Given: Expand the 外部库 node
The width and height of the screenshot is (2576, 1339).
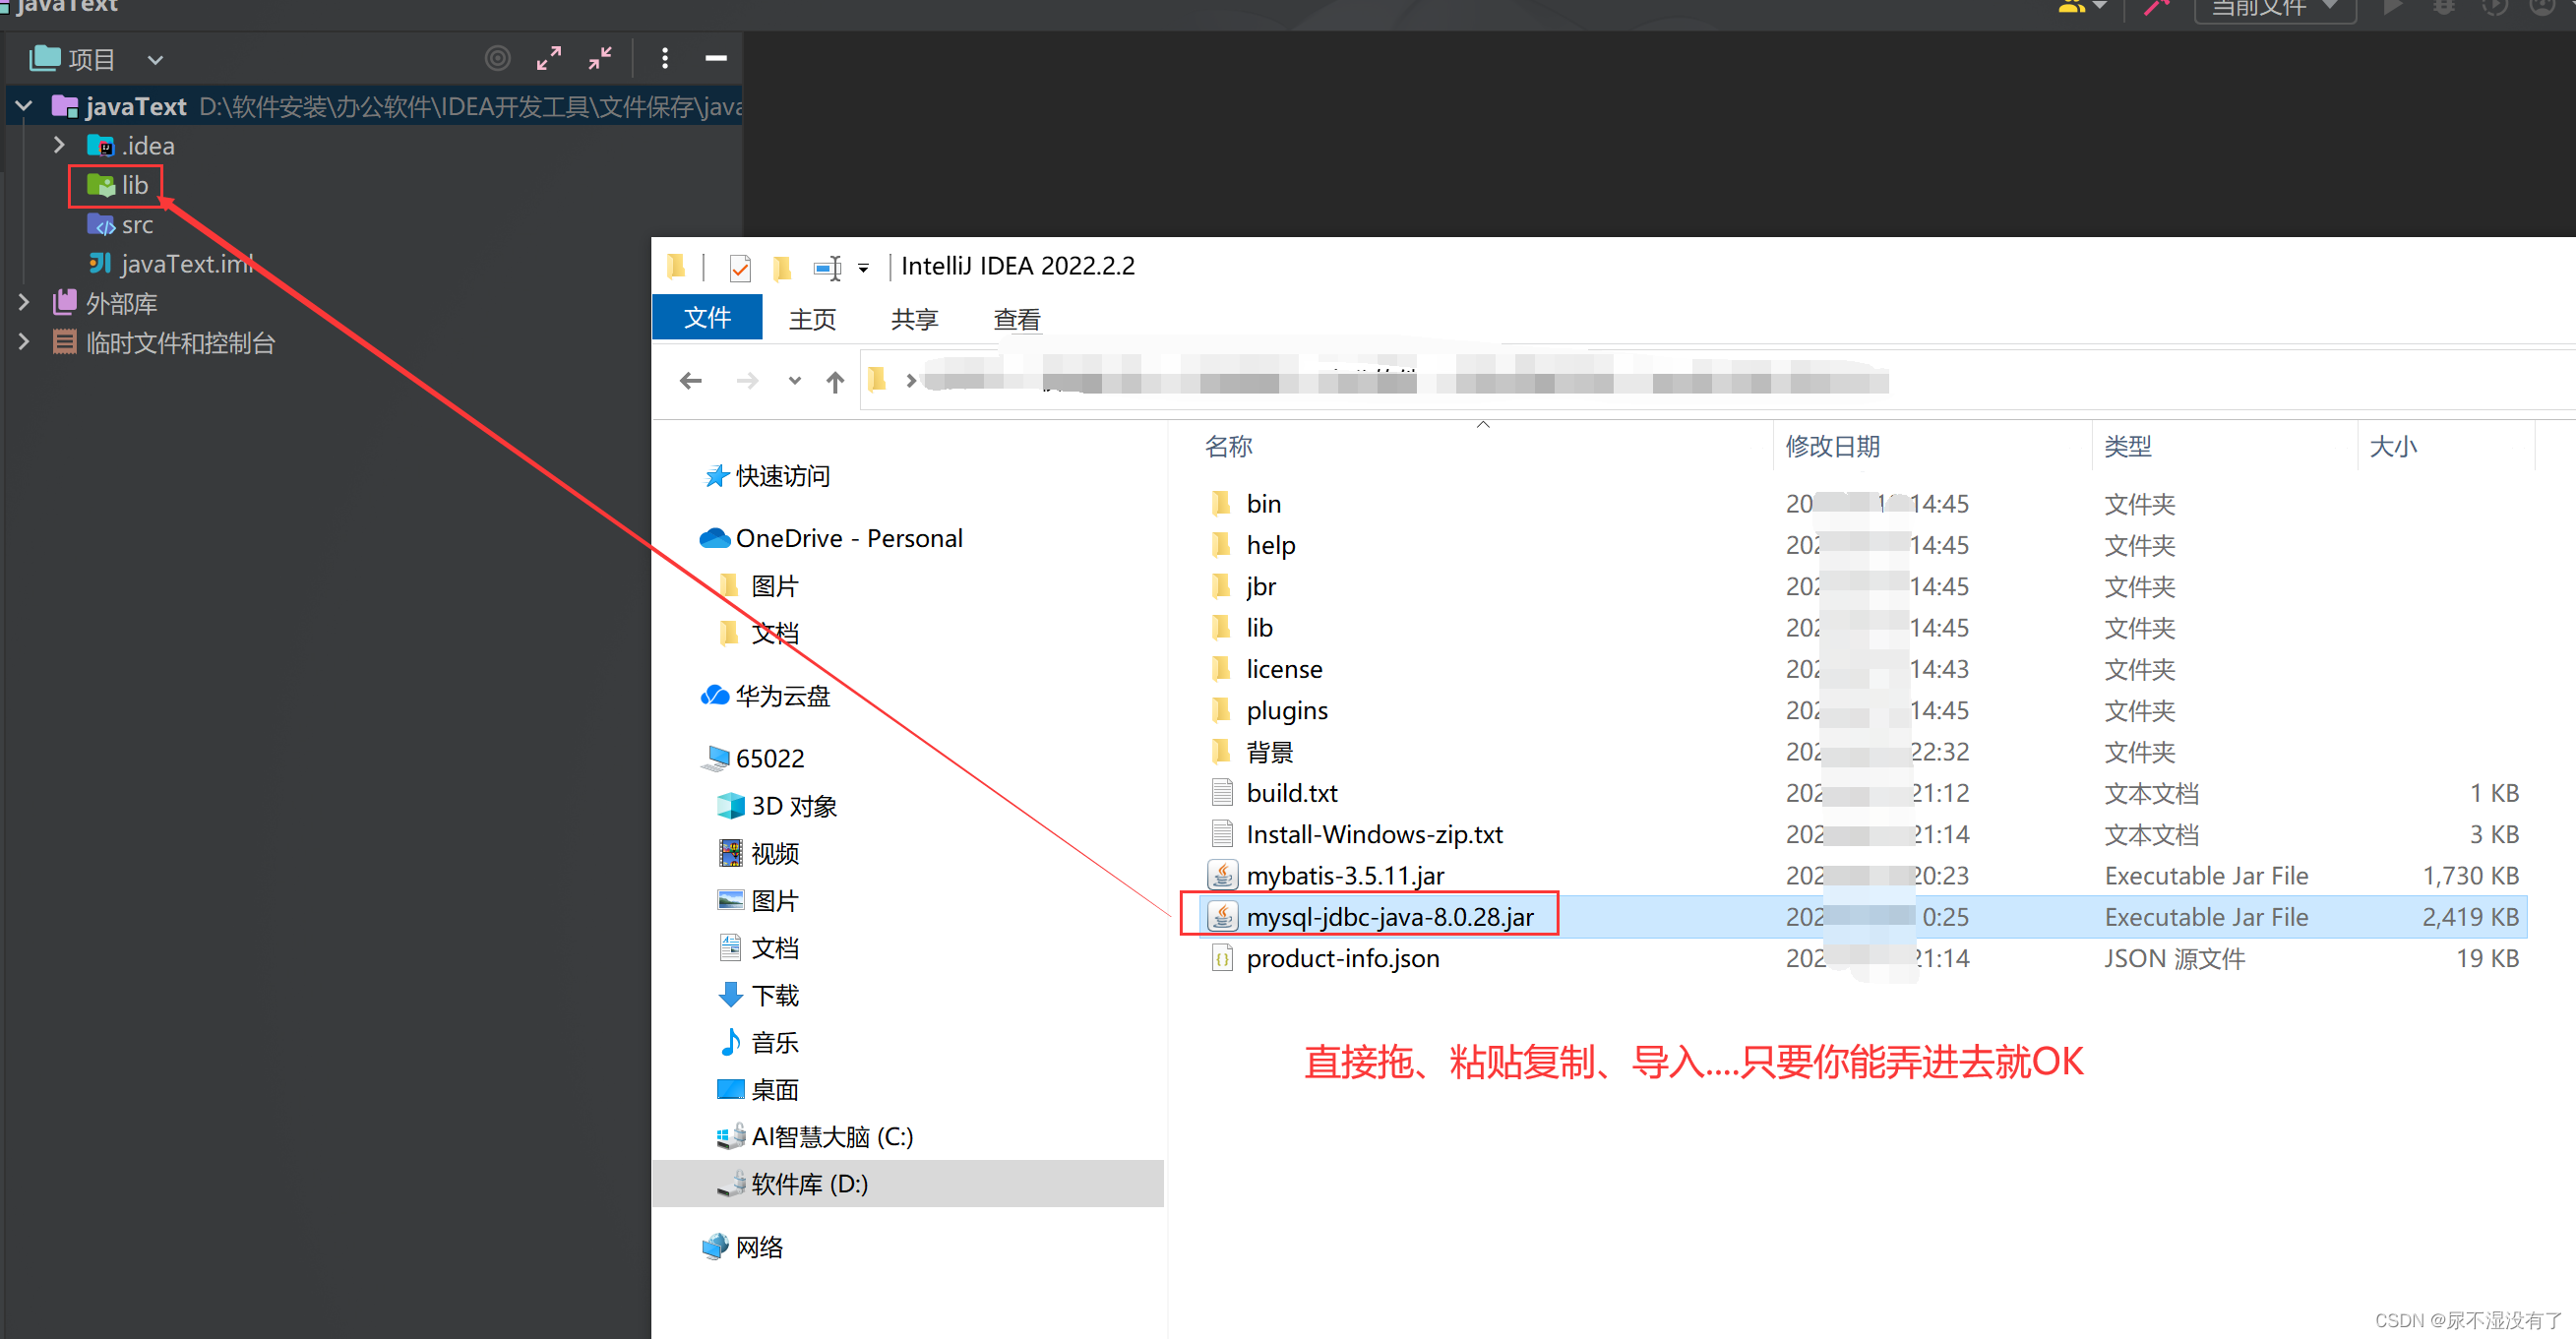Looking at the screenshot, I should point(24,302).
